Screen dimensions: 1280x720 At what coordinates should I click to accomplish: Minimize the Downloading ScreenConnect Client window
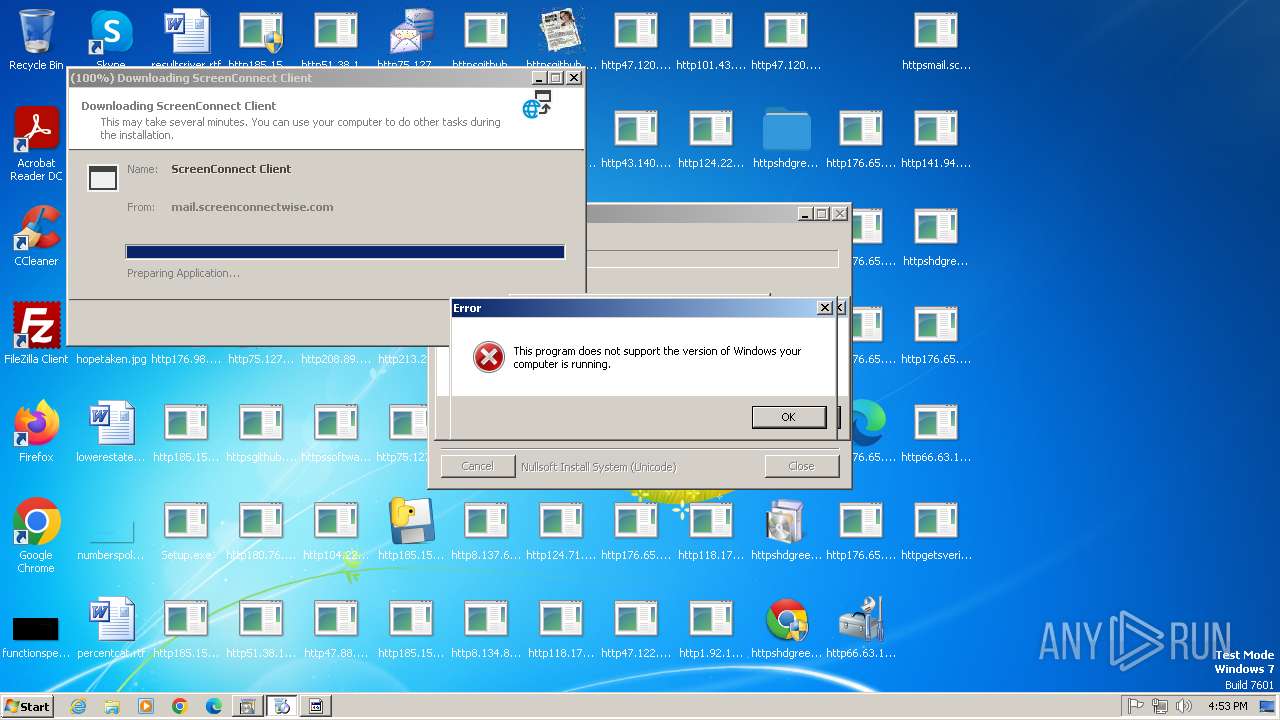coord(538,78)
